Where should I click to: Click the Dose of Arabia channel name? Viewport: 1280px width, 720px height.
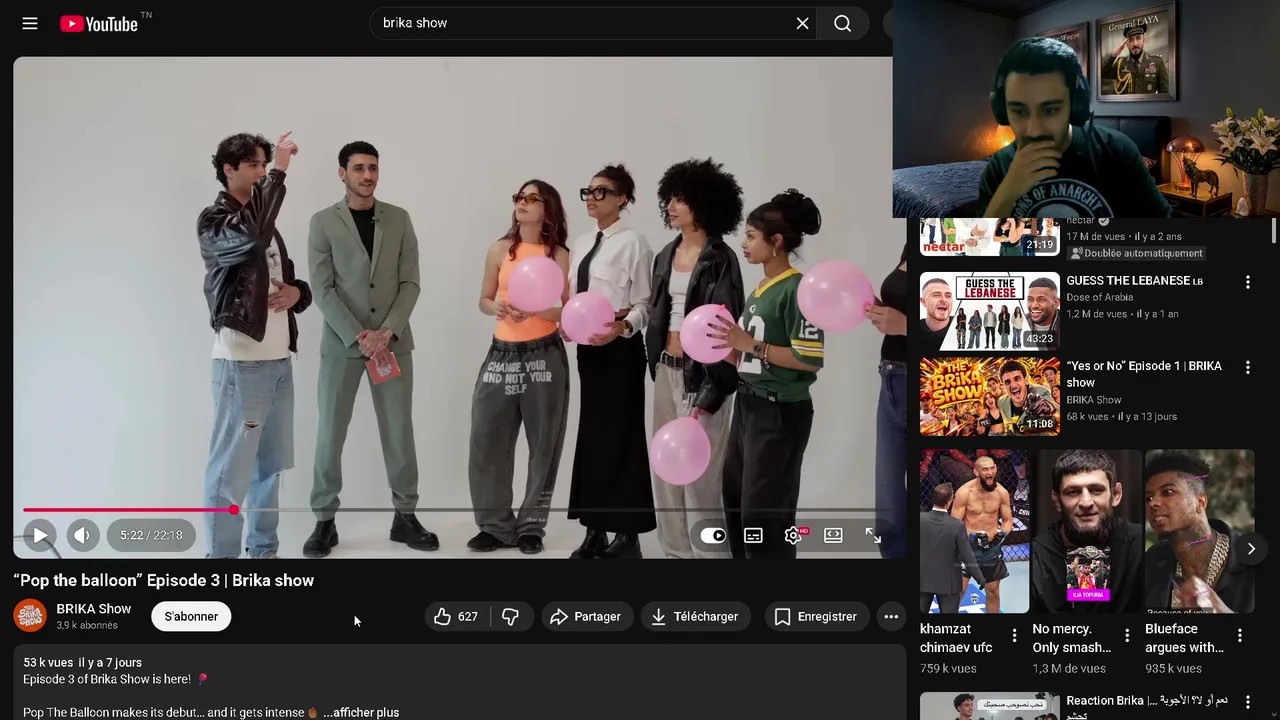pos(1099,297)
